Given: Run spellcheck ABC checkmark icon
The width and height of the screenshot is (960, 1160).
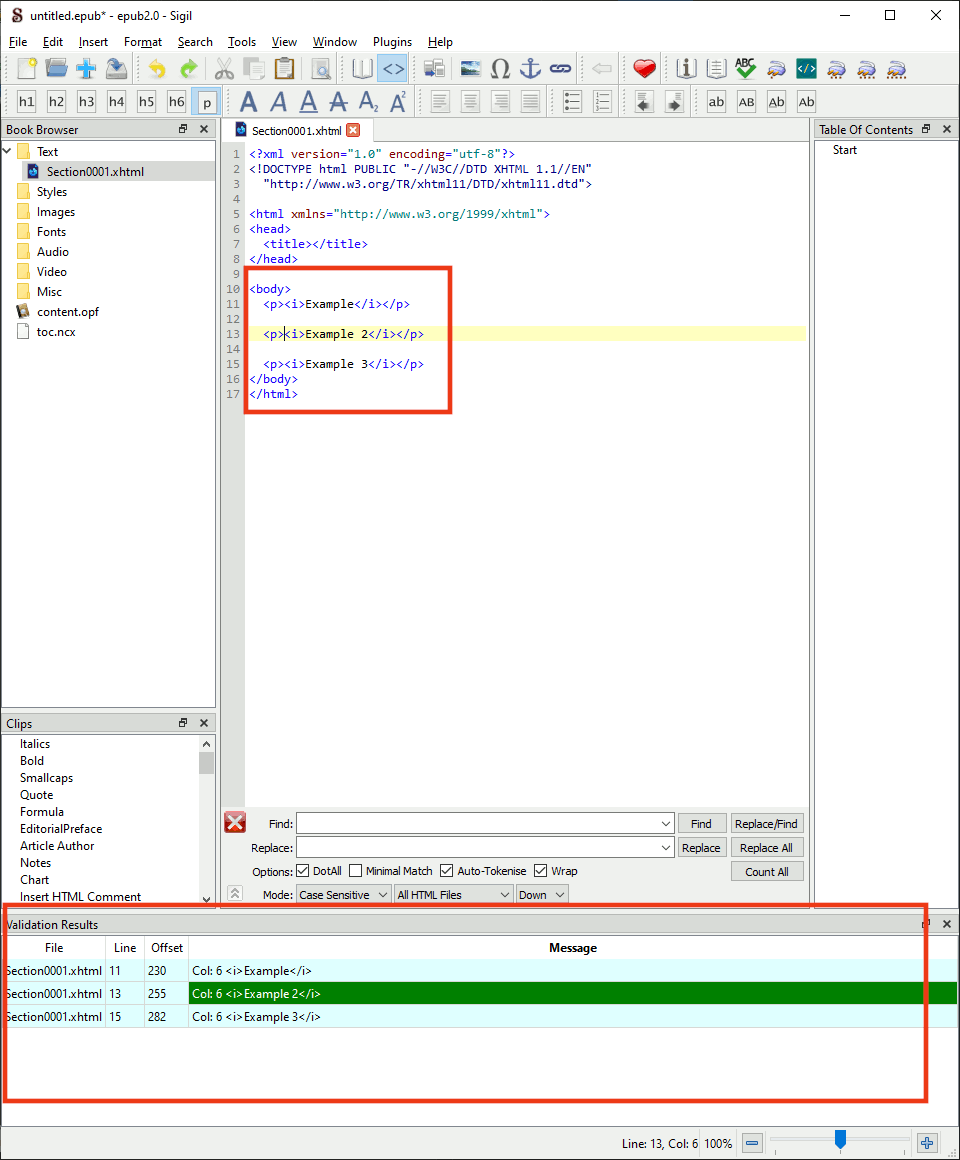Looking at the screenshot, I should [x=746, y=69].
